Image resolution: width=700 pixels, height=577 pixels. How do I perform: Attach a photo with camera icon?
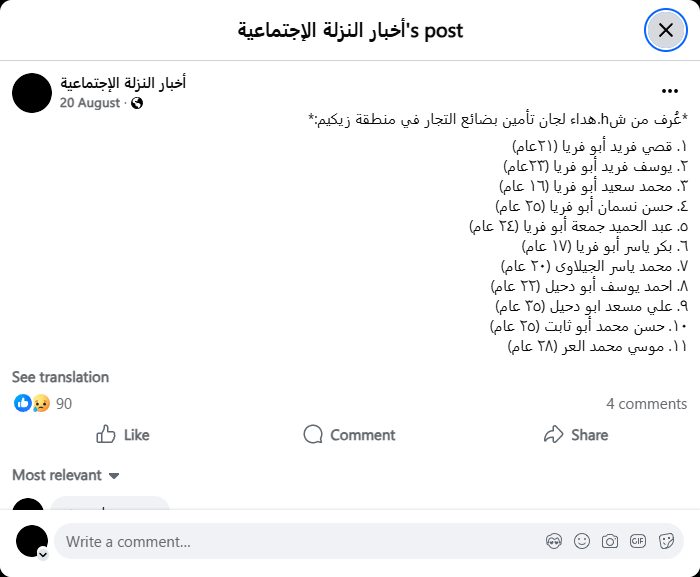(610, 542)
